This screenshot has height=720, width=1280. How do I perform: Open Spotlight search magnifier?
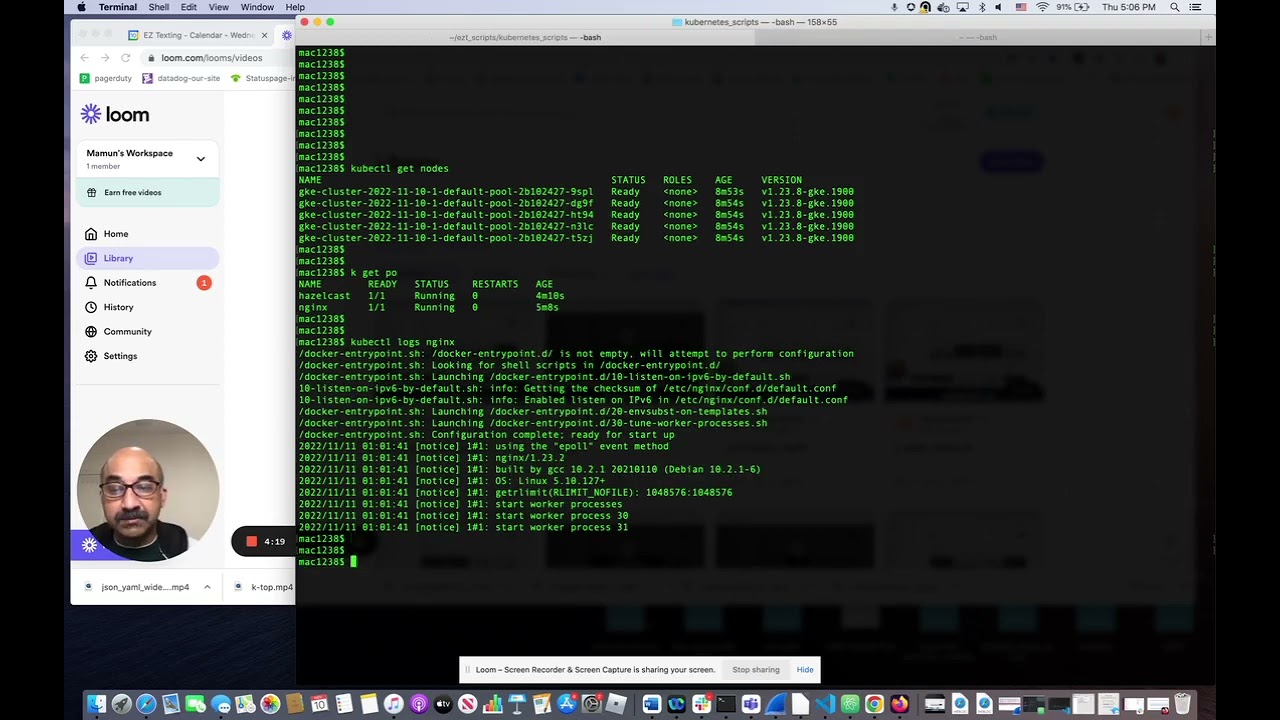tap(1175, 7)
